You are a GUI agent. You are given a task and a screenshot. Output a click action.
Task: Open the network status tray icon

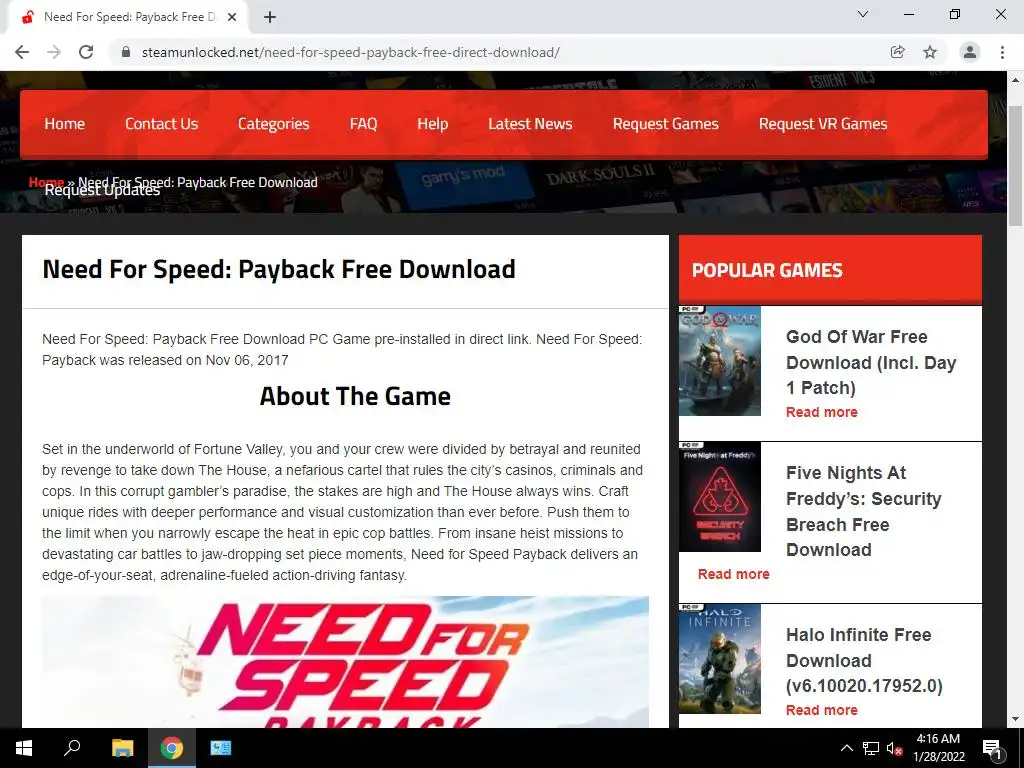pyautogui.click(x=871, y=748)
